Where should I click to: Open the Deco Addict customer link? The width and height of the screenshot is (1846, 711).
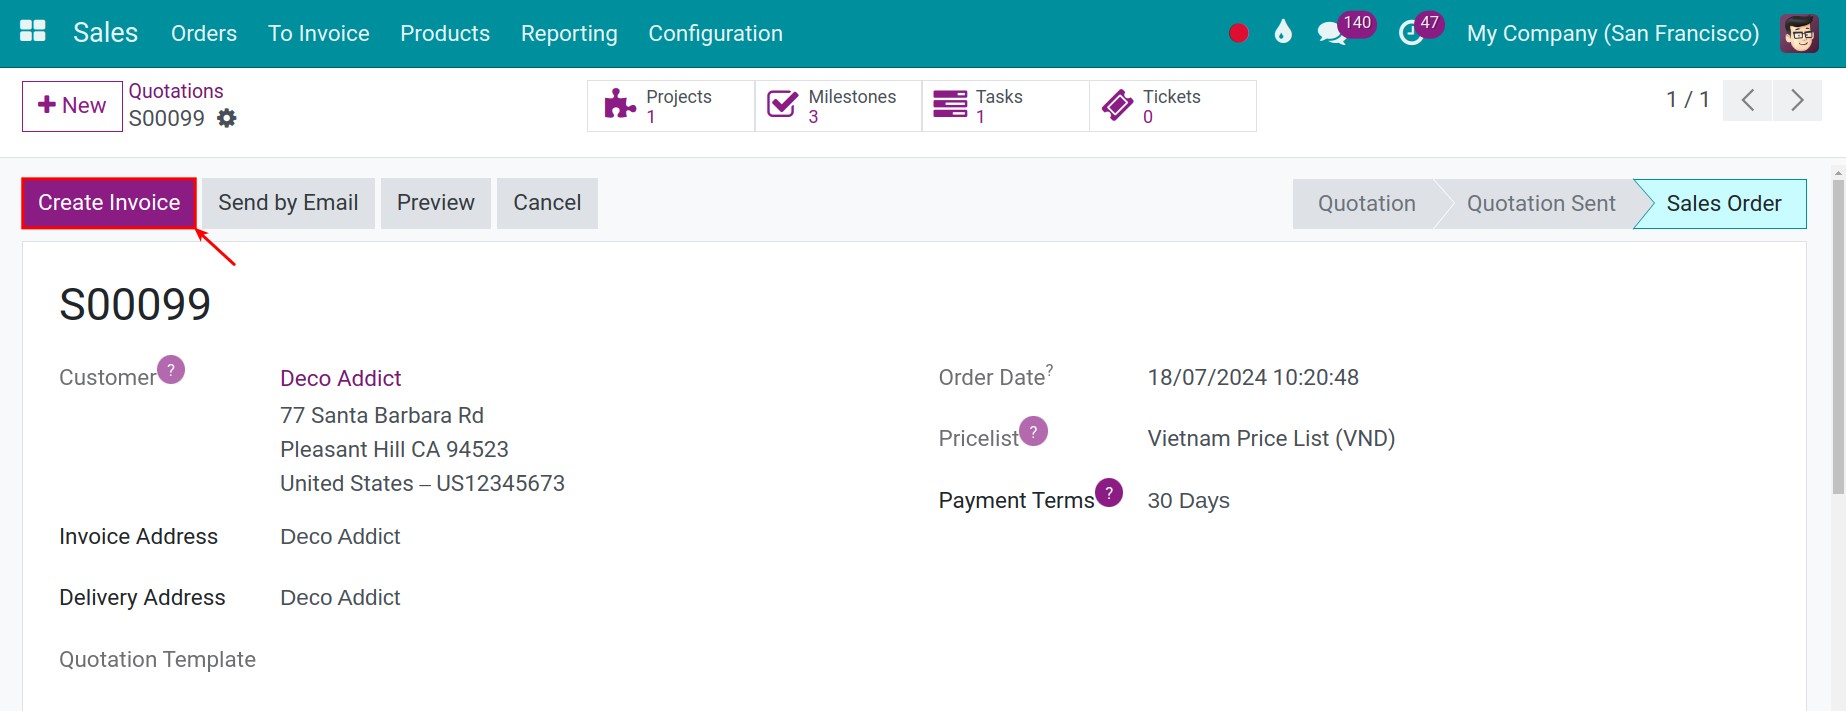(x=340, y=378)
